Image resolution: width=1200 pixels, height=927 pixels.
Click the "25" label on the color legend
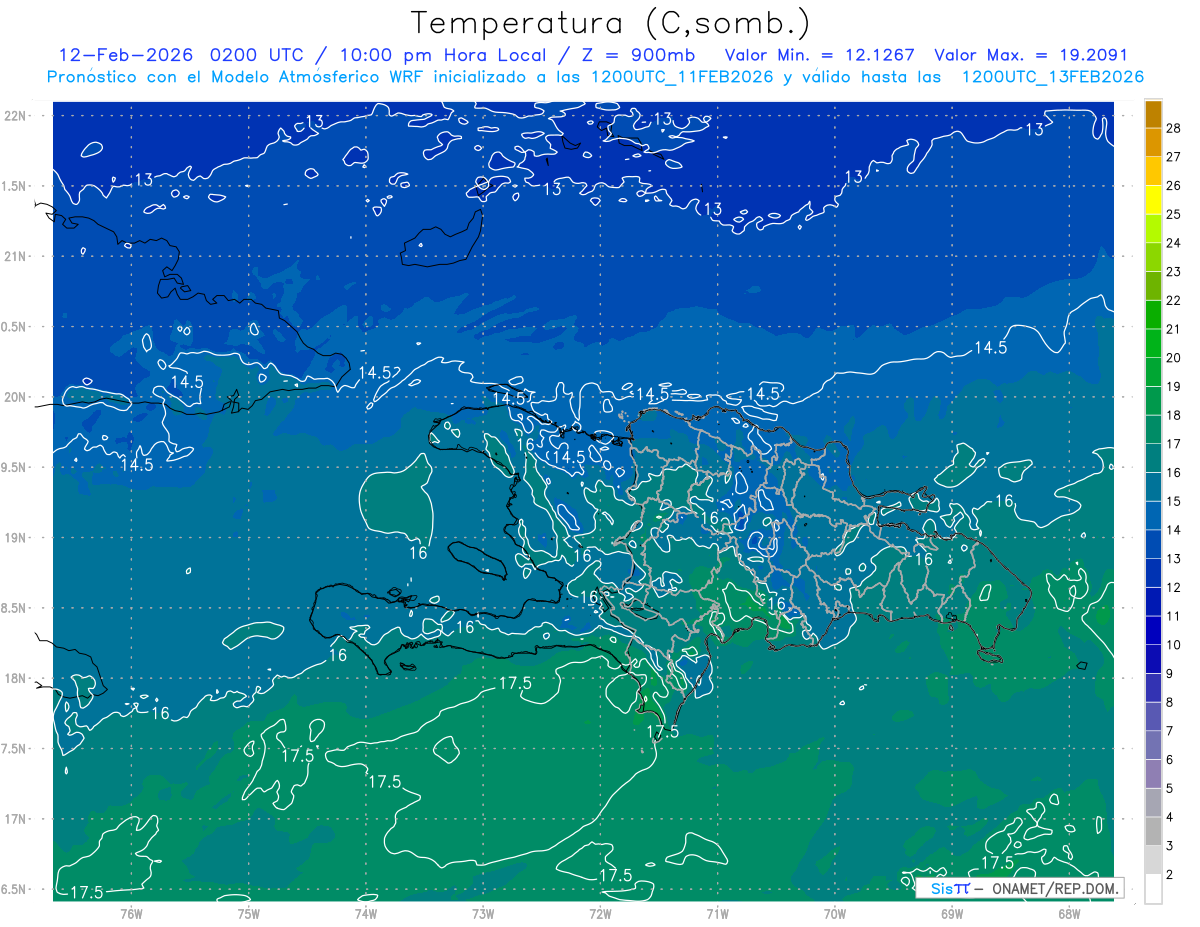(1174, 214)
